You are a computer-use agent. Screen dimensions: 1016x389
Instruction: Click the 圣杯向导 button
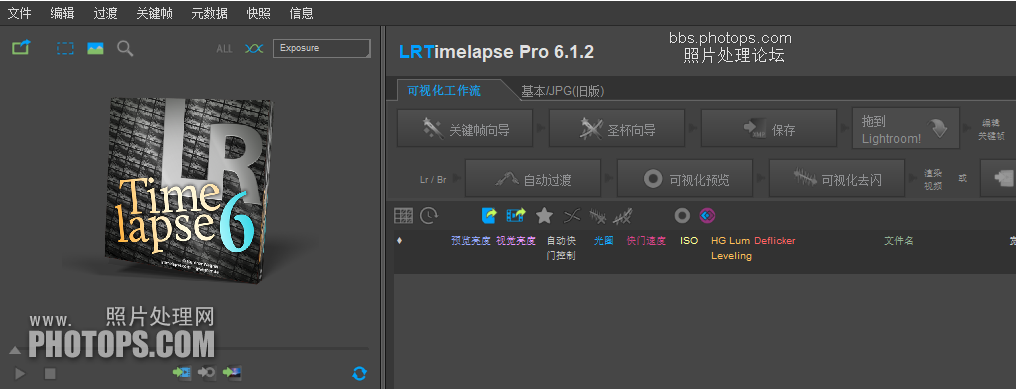click(617, 128)
